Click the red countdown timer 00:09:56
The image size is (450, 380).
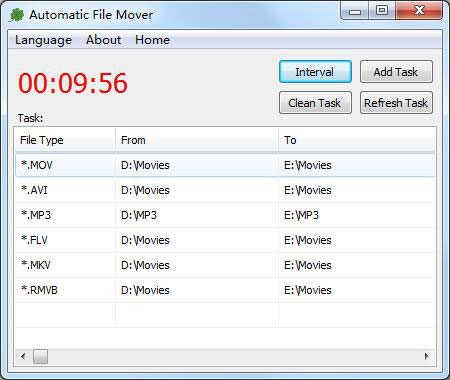(73, 83)
